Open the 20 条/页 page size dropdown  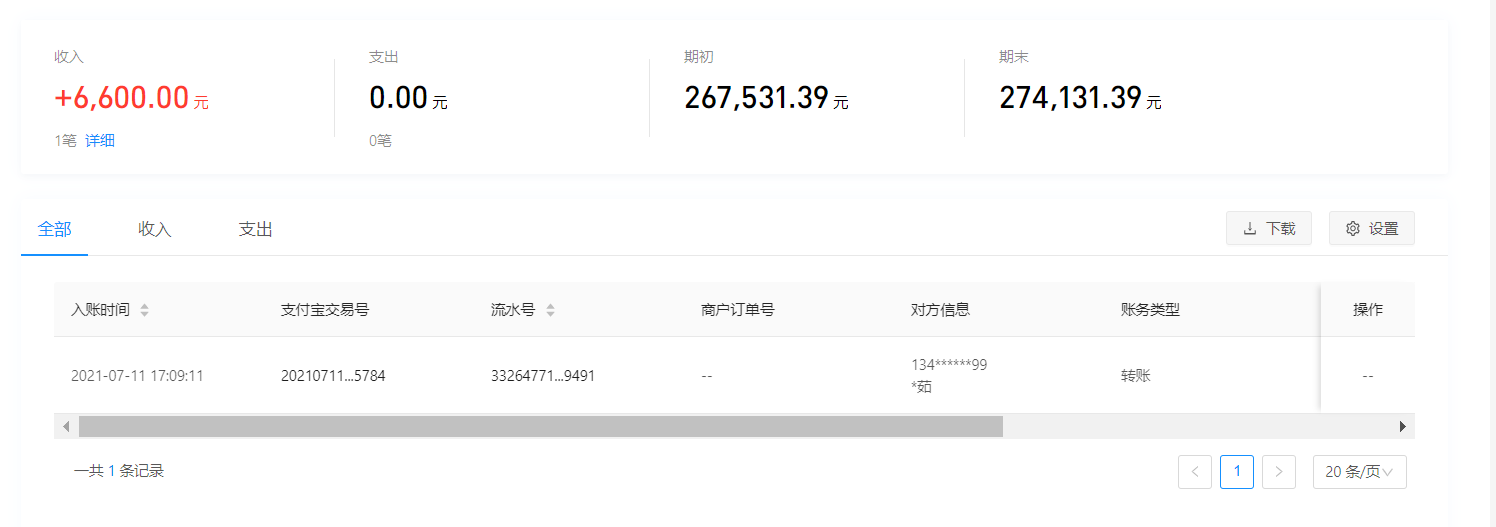click(1359, 472)
